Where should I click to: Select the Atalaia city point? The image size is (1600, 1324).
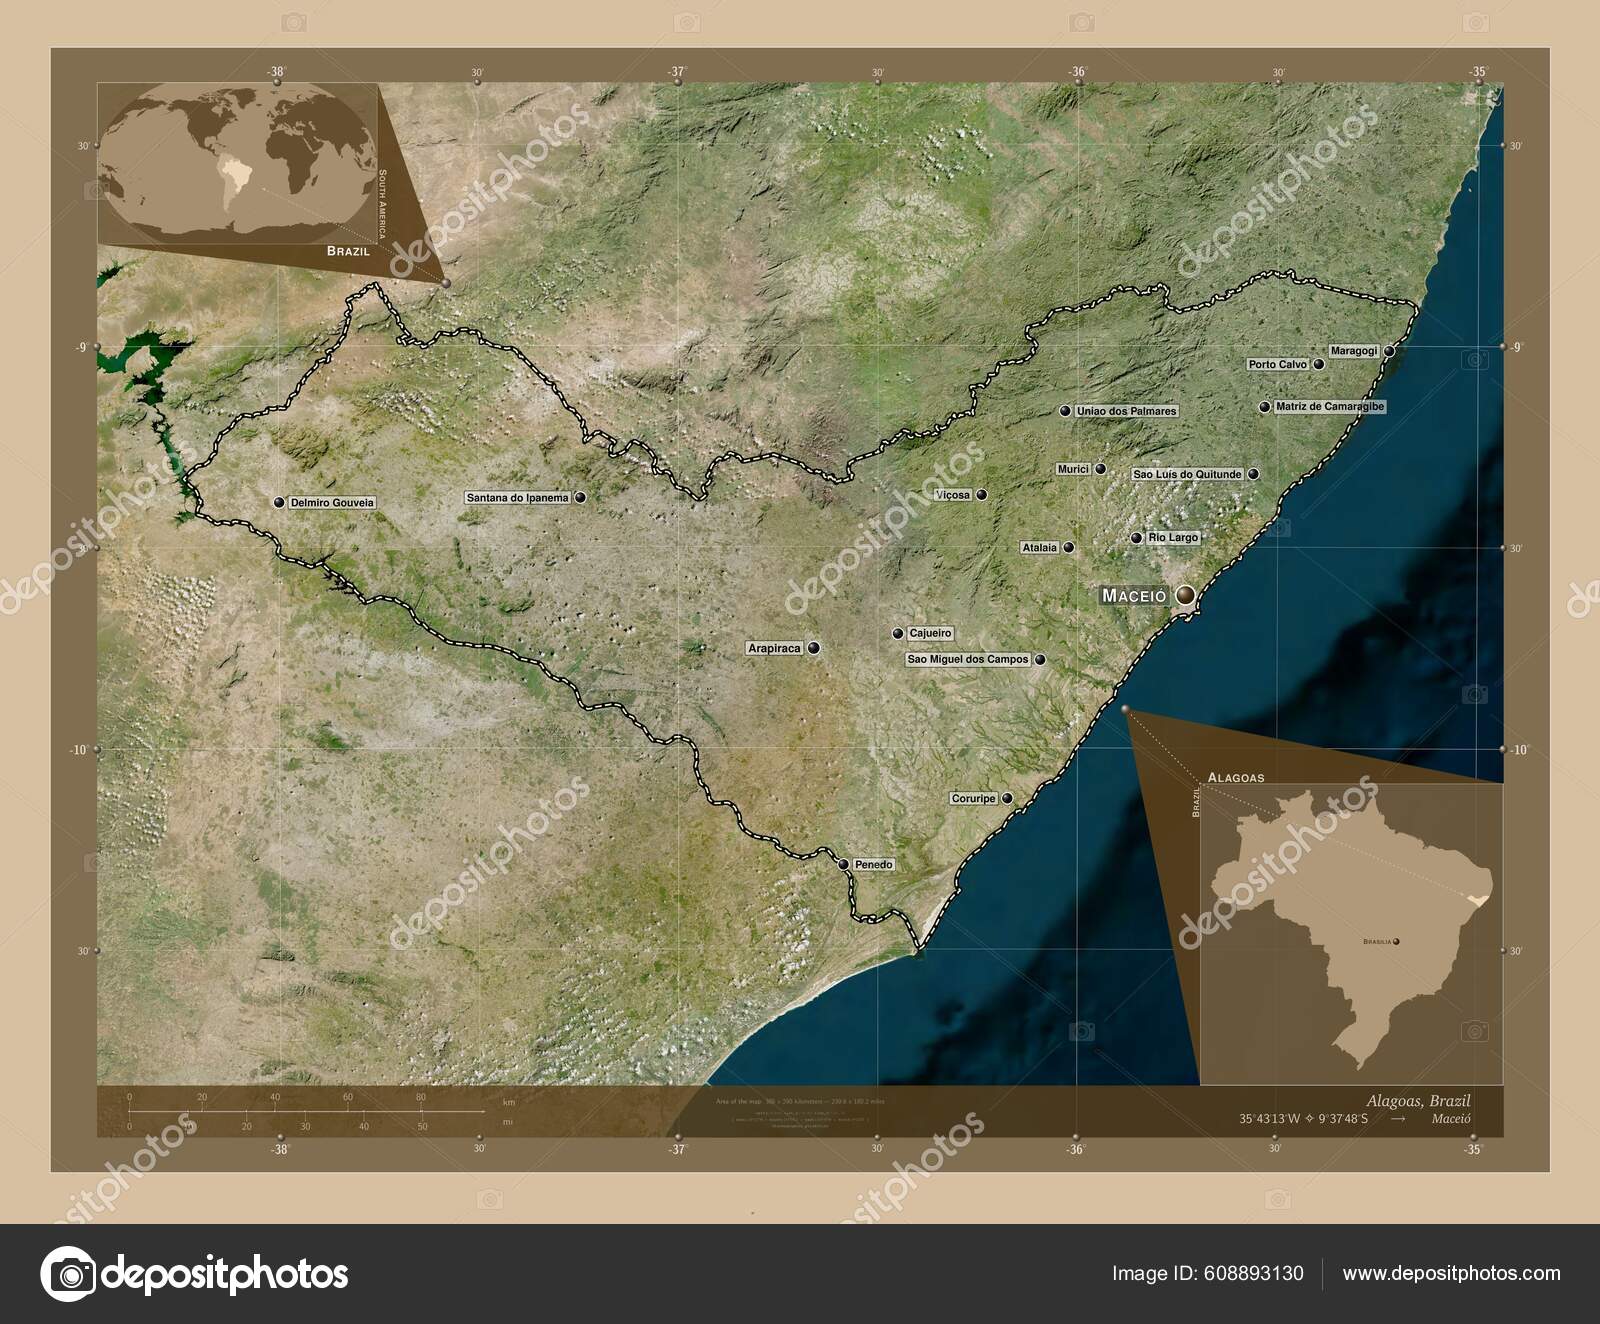click(x=1068, y=547)
